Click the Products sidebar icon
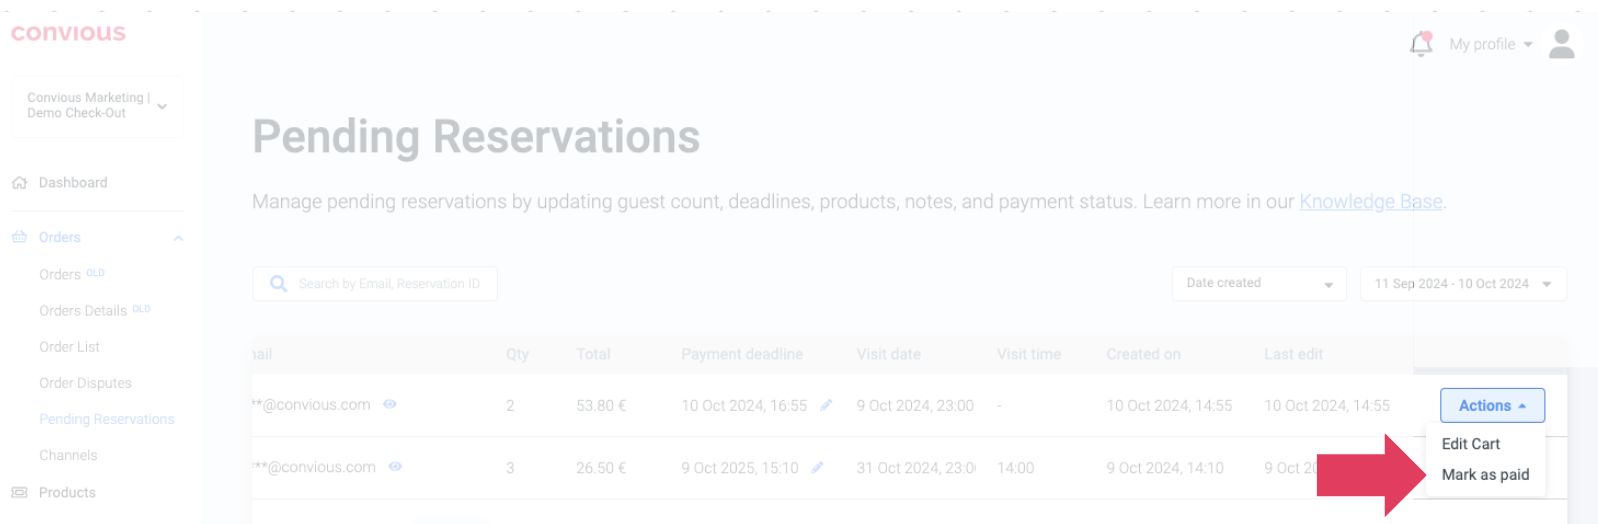The image size is (1598, 524). click(x=19, y=492)
